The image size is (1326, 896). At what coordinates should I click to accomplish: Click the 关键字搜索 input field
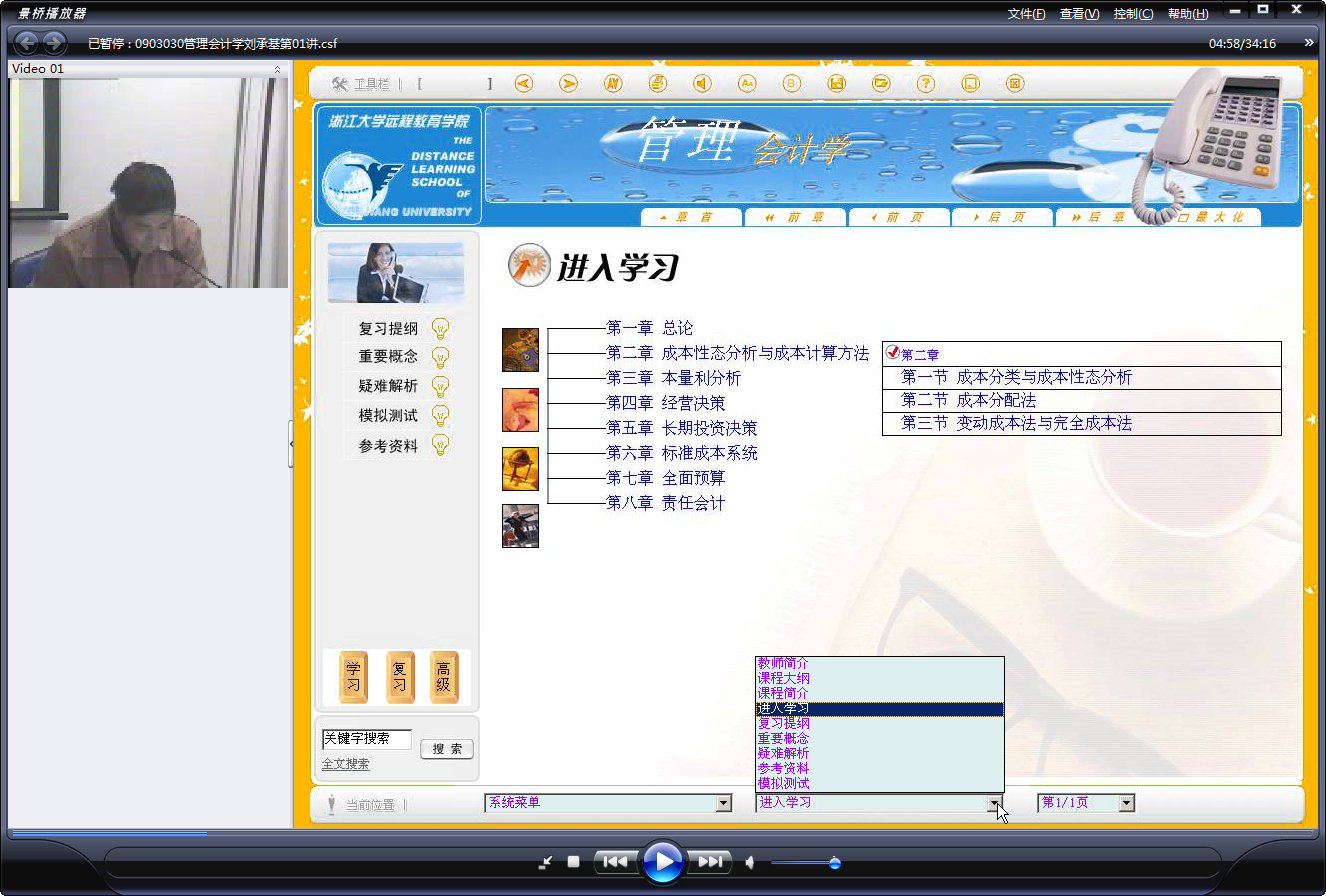click(366, 739)
